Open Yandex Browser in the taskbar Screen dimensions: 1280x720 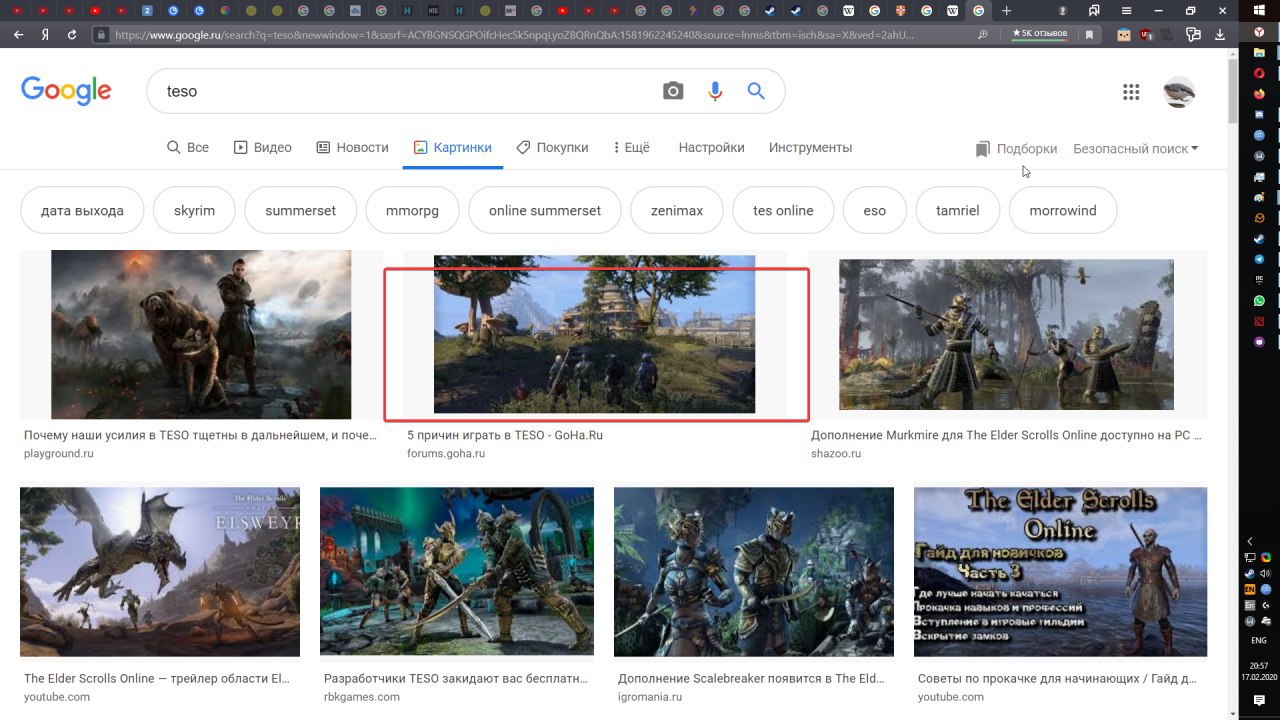pyautogui.click(x=1259, y=32)
